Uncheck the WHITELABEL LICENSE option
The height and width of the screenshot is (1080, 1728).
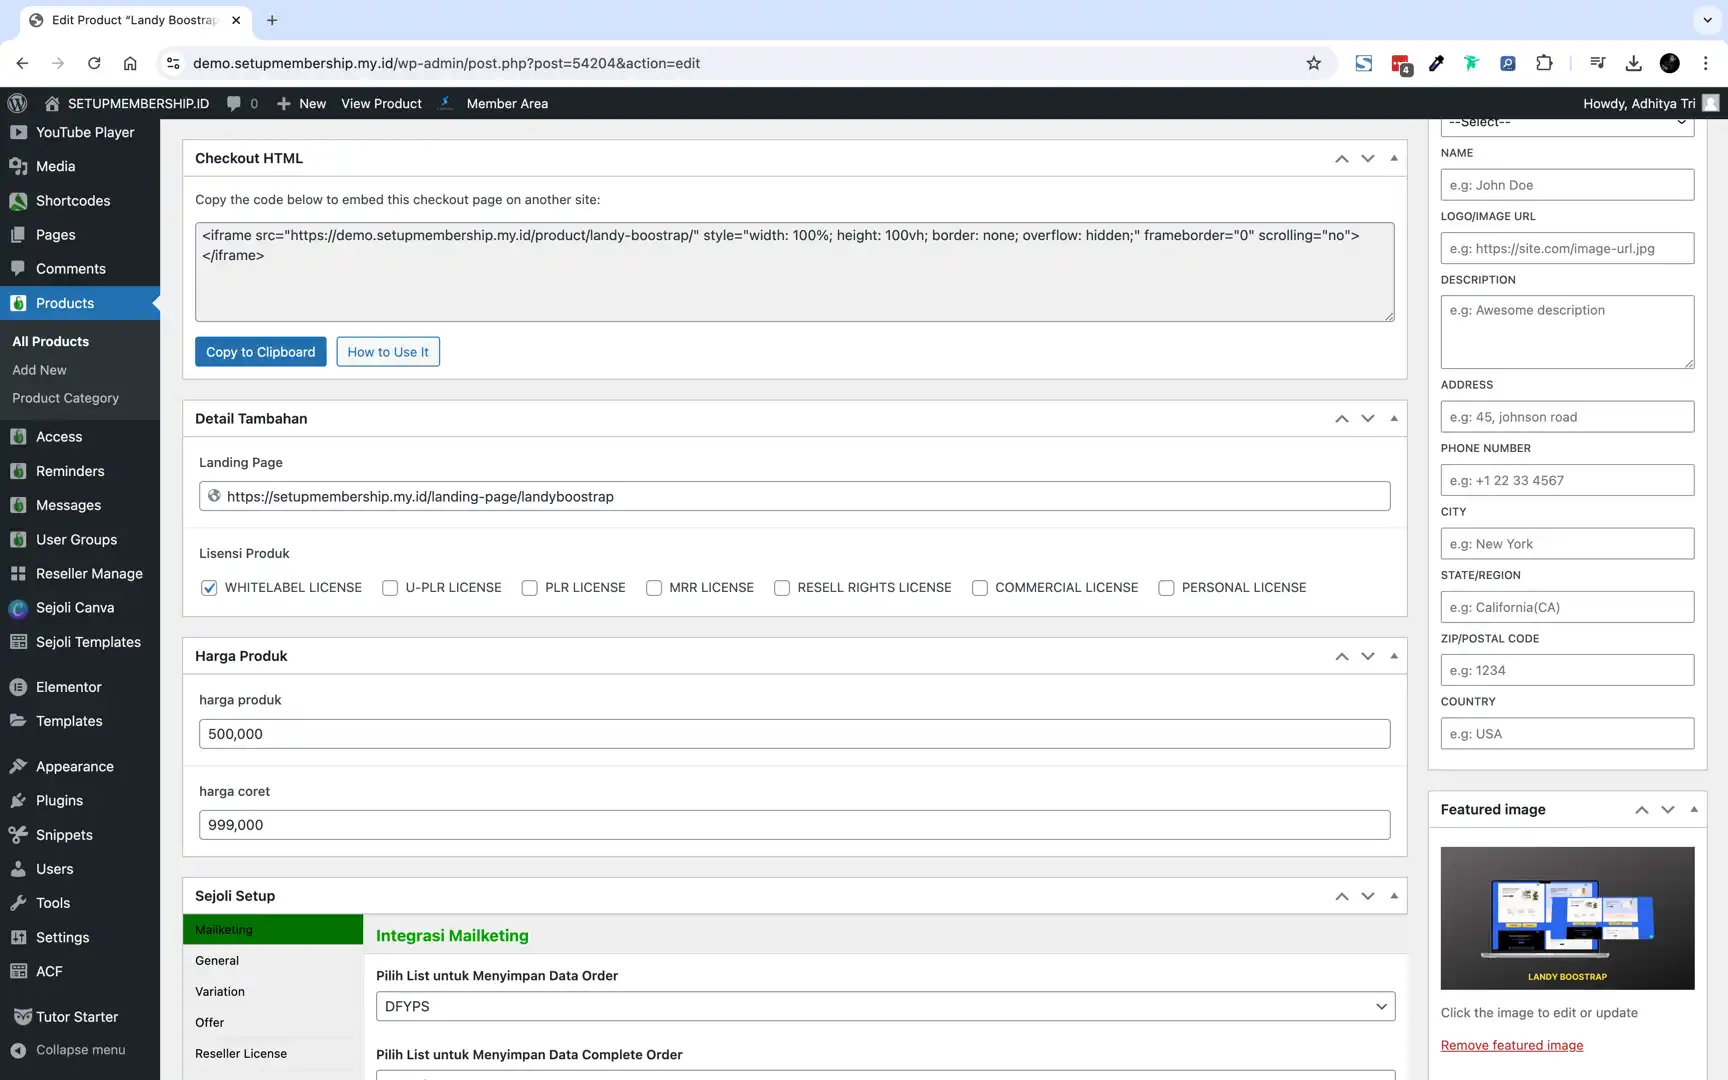click(209, 588)
